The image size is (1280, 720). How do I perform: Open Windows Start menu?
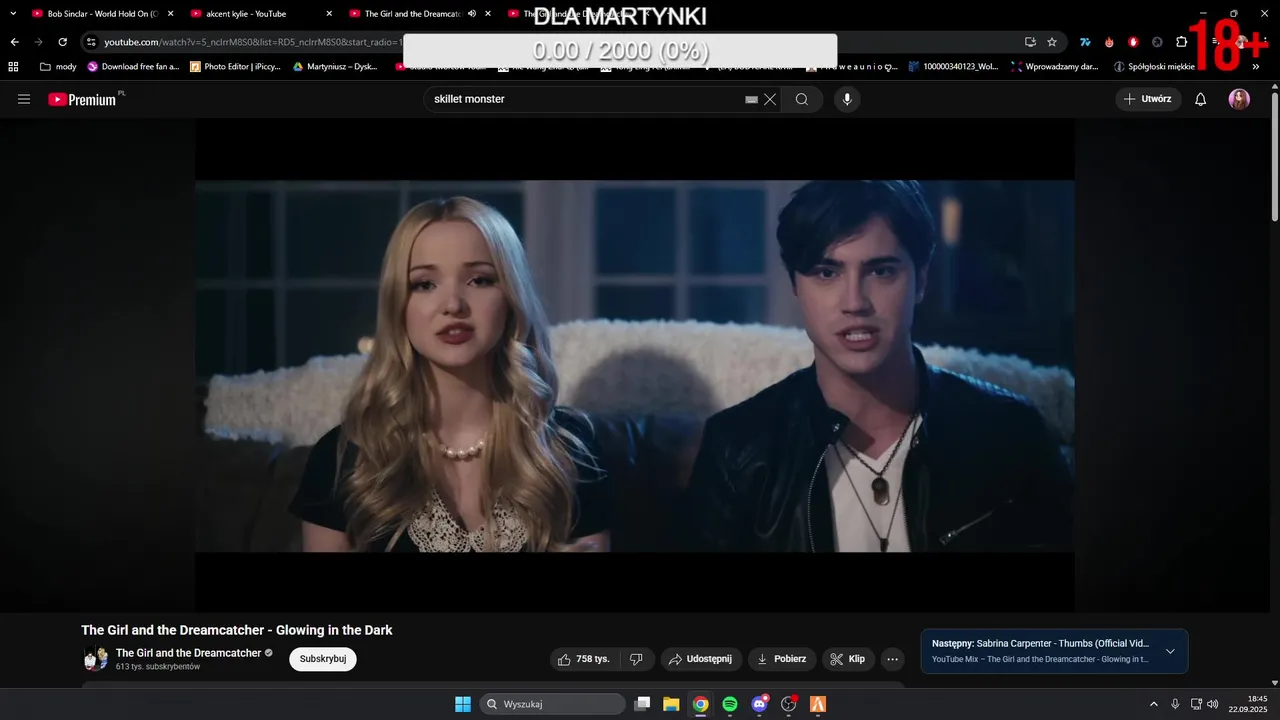tap(463, 704)
